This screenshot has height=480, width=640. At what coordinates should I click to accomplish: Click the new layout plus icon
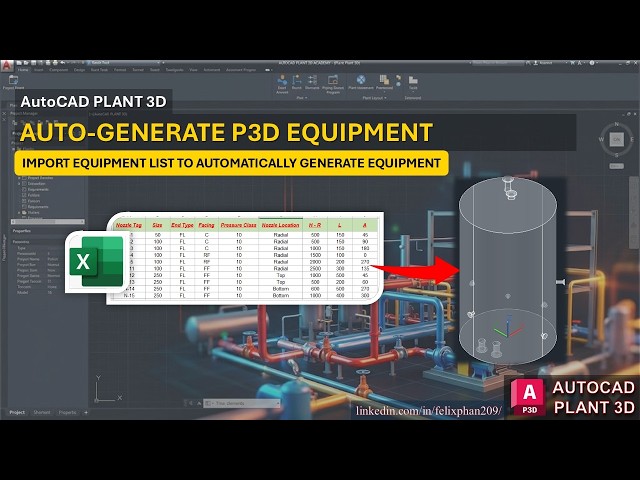click(86, 413)
